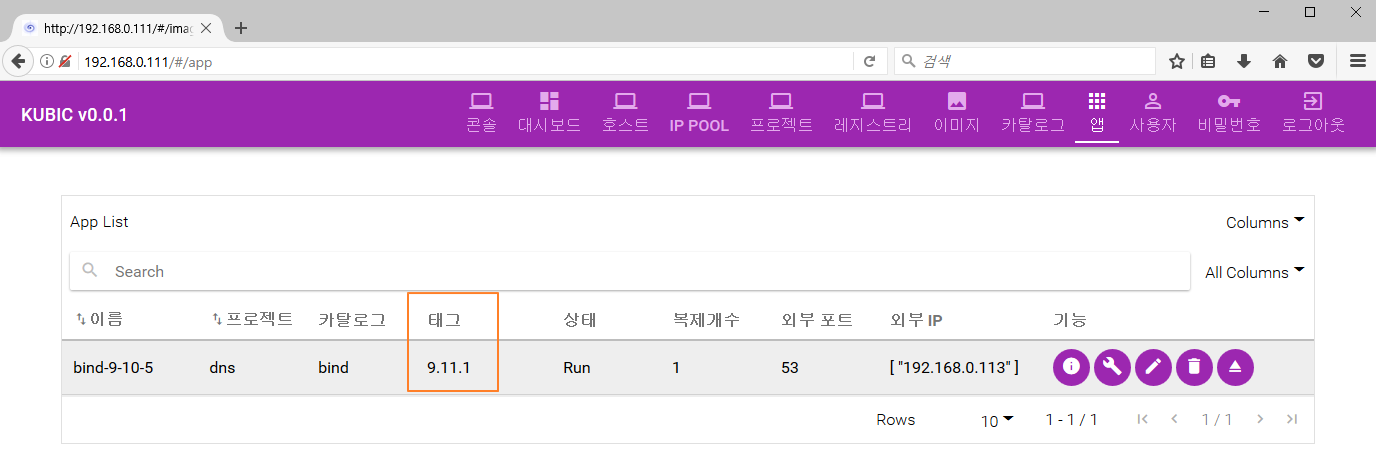The height and width of the screenshot is (452, 1376).
Task: Bookmark this page with the star icon
Action: [1177, 61]
